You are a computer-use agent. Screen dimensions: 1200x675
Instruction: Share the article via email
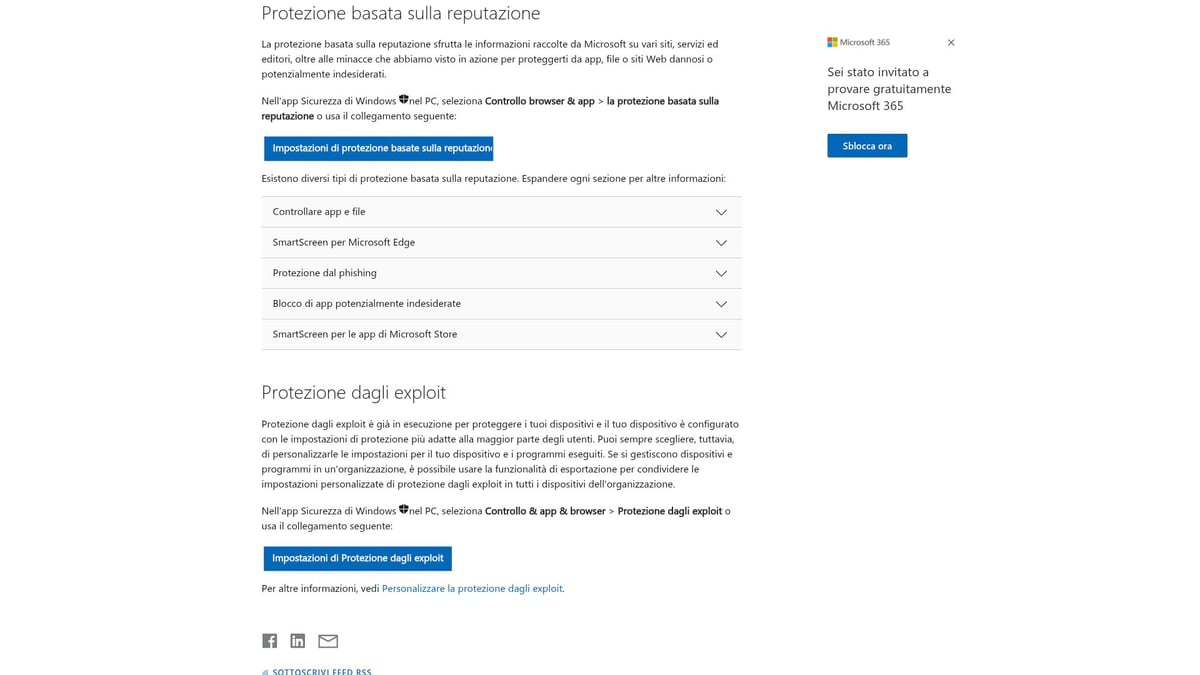(x=327, y=640)
